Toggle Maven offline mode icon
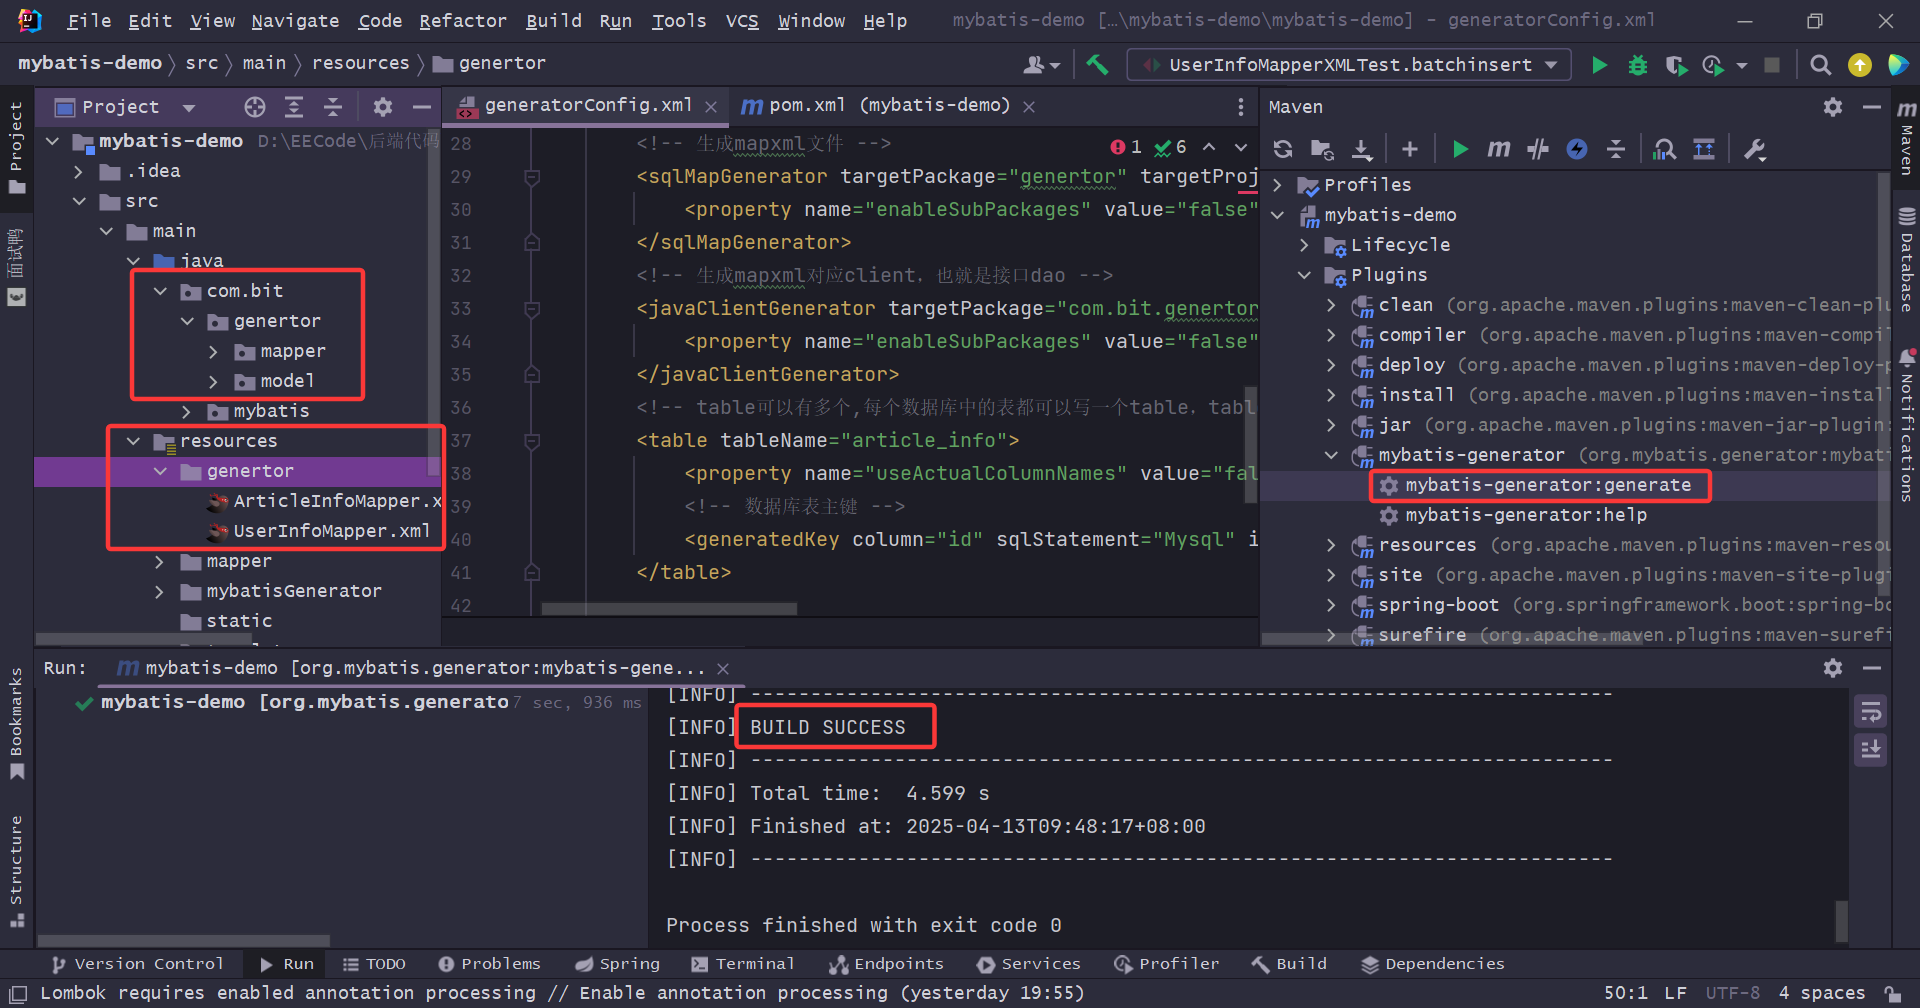 coord(1538,150)
